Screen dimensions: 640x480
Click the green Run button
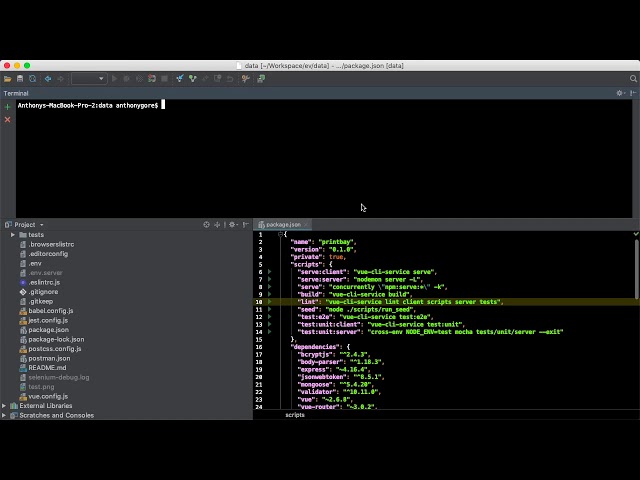click(x=115, y=79)
